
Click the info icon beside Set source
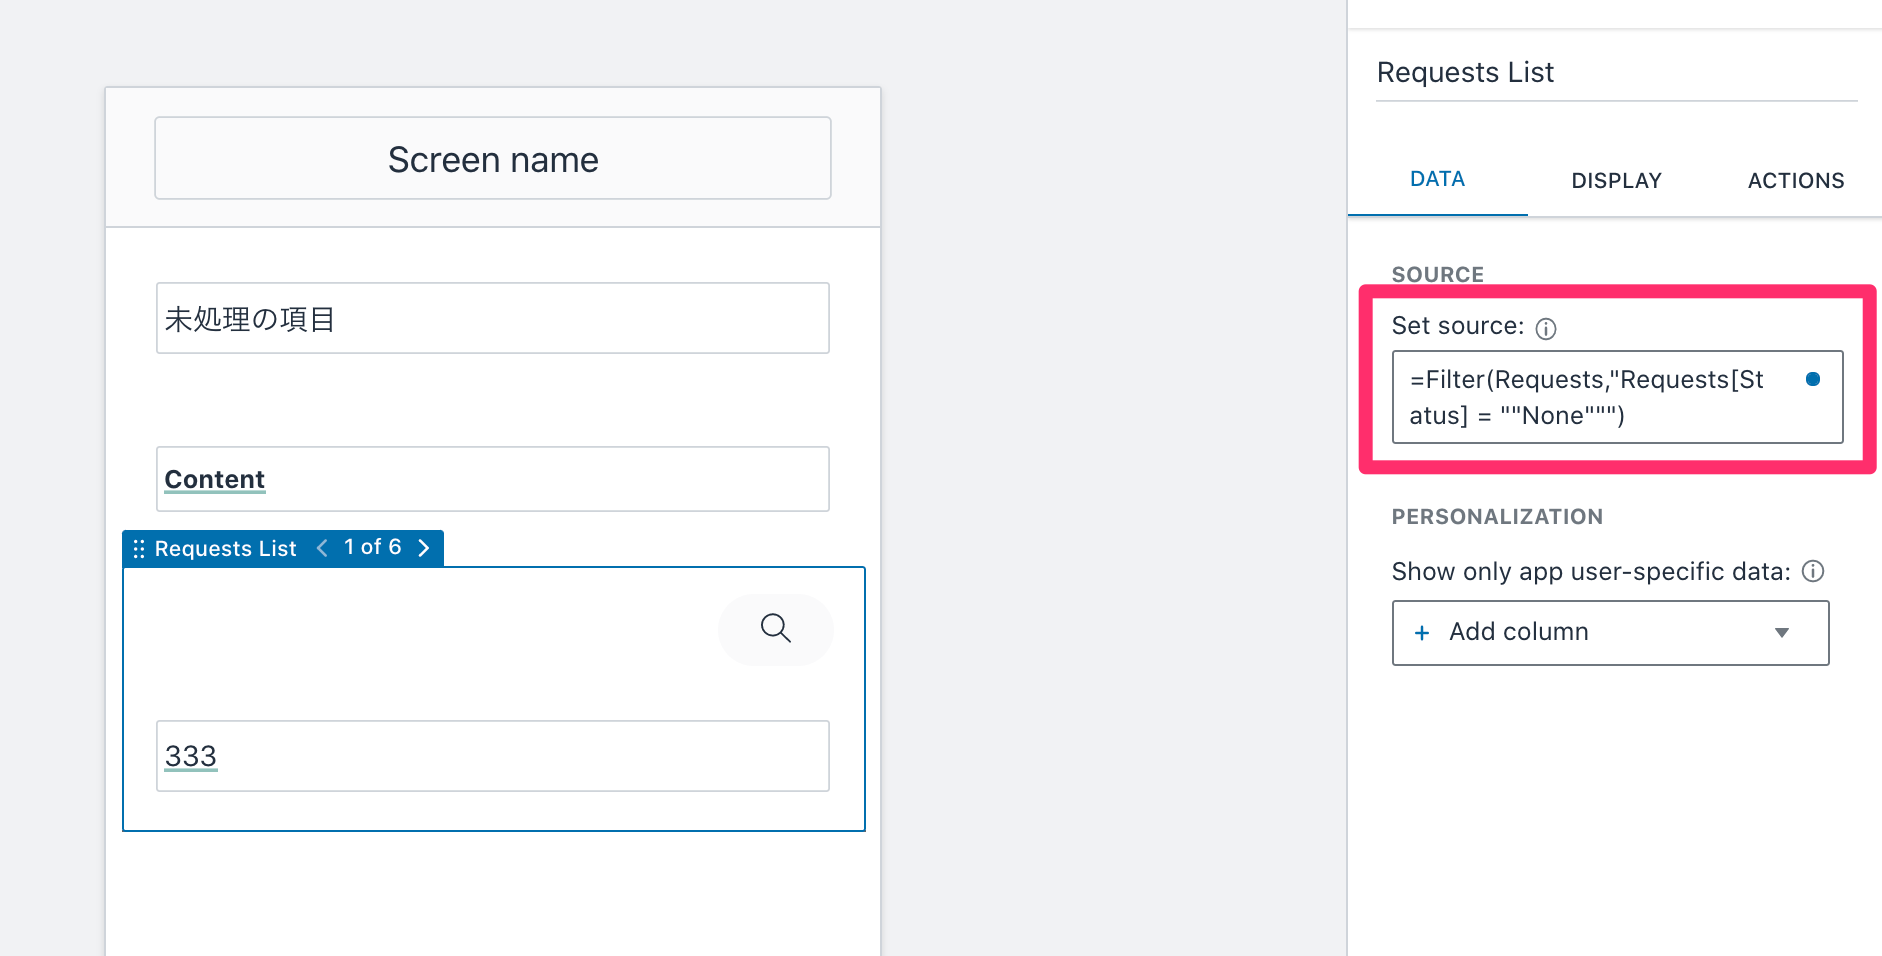tap(1547, 327)
